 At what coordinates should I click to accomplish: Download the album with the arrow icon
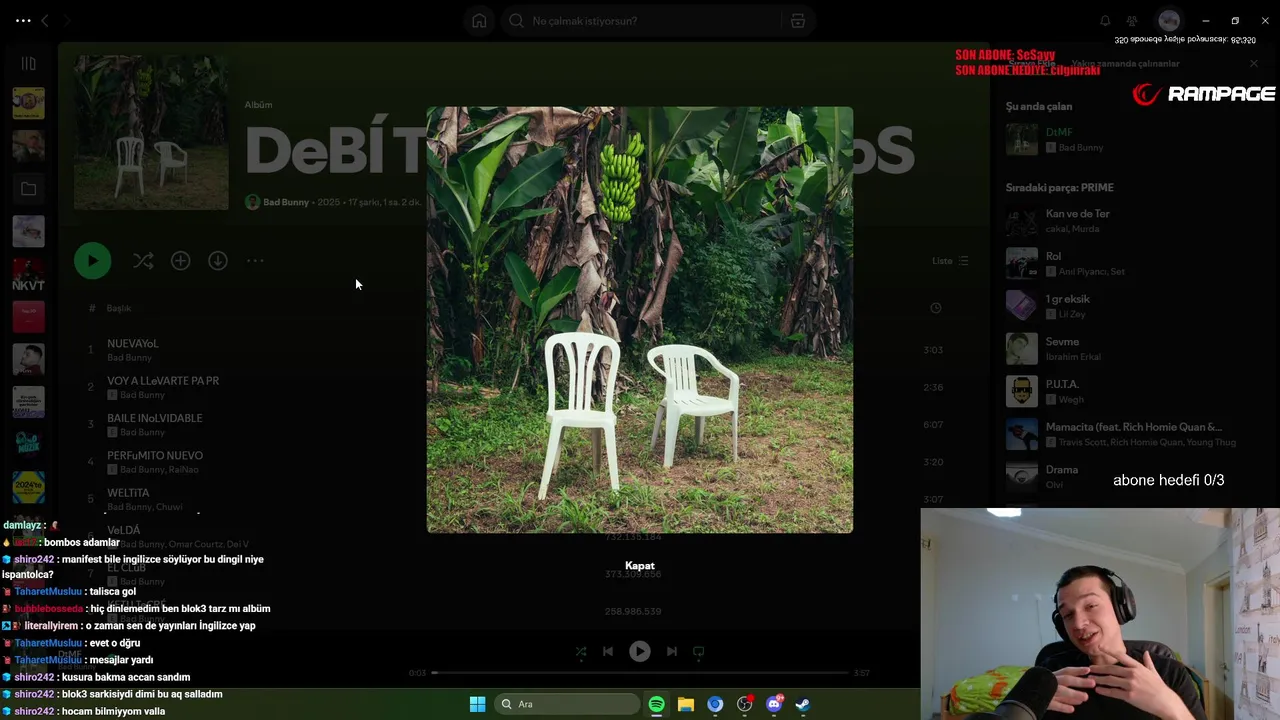(218, 261)
